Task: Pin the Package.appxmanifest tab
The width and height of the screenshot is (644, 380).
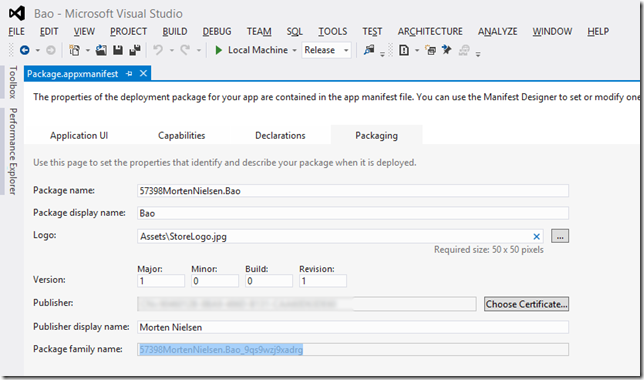Action: [129, 74]
